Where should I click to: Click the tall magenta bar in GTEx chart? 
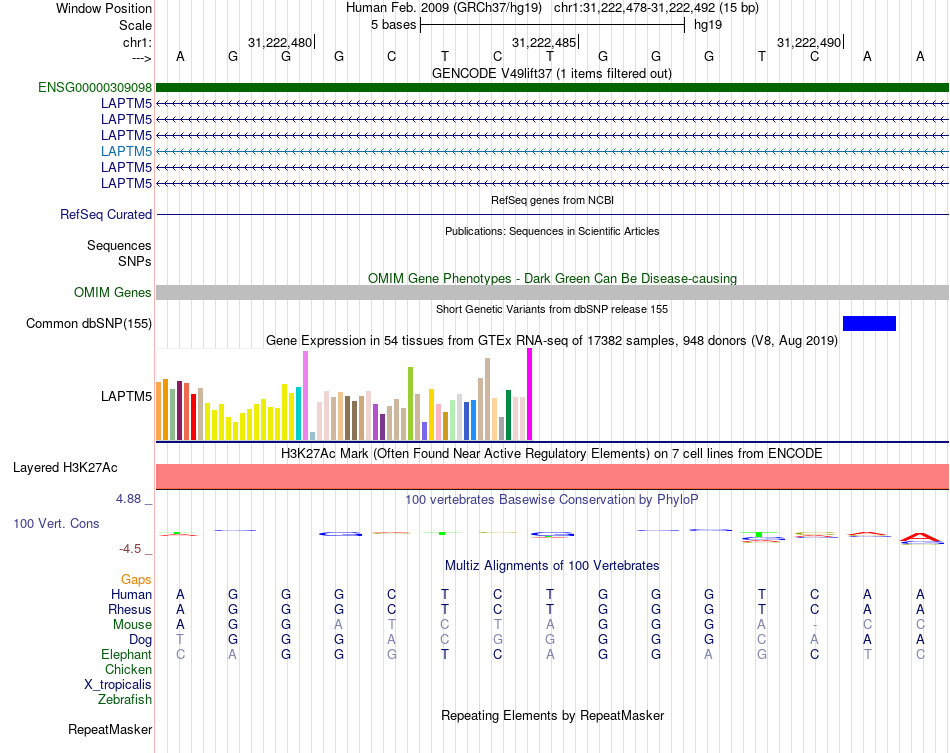pos(530,394)
